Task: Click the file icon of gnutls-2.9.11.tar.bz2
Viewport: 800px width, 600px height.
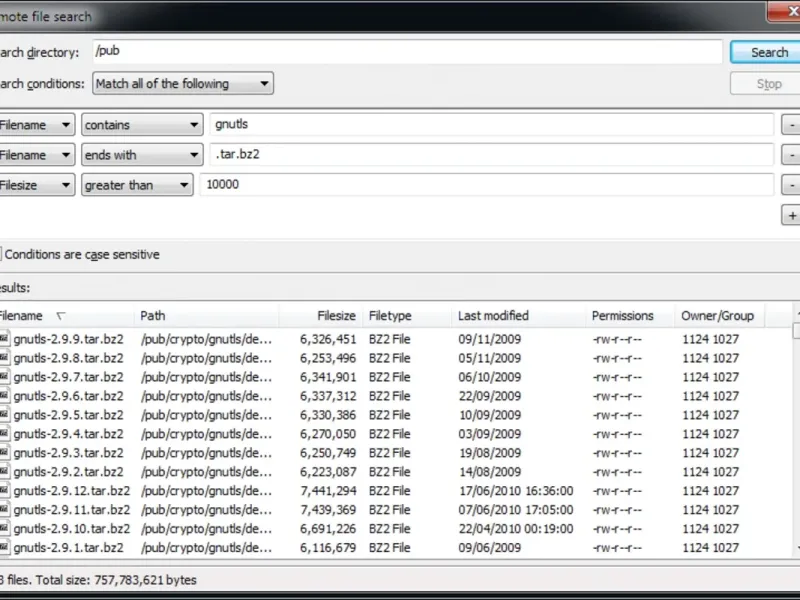Action: pos(5,509)
